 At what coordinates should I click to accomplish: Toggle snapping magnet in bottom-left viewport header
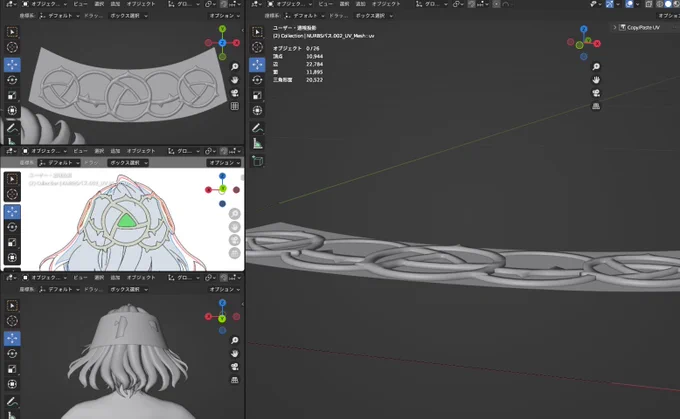pos(223,278)
